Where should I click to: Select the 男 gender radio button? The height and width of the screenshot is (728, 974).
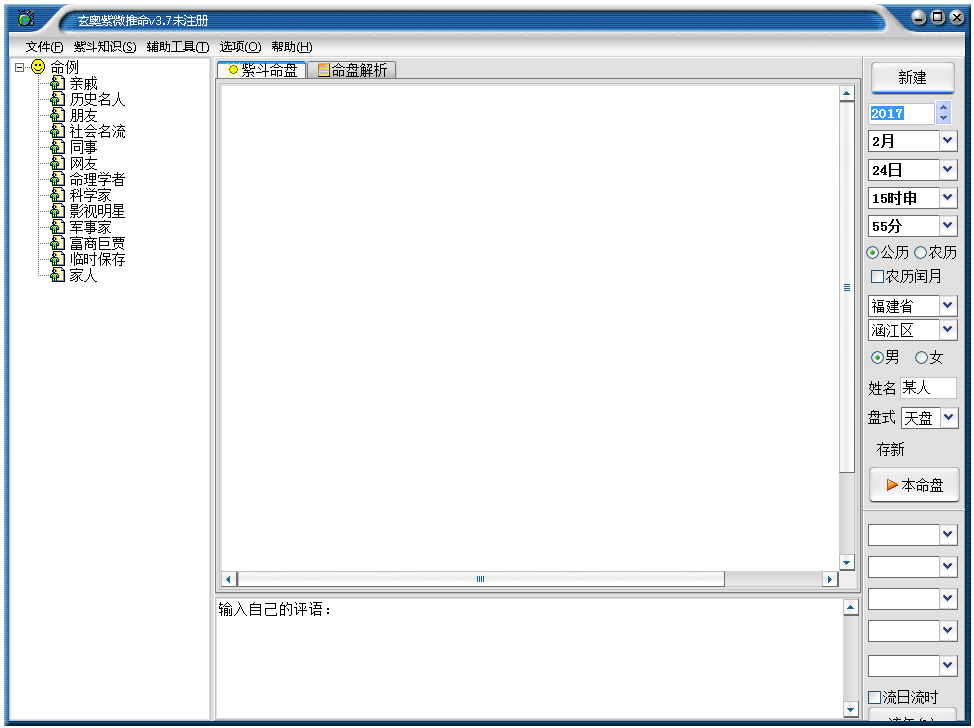(877, 358)
